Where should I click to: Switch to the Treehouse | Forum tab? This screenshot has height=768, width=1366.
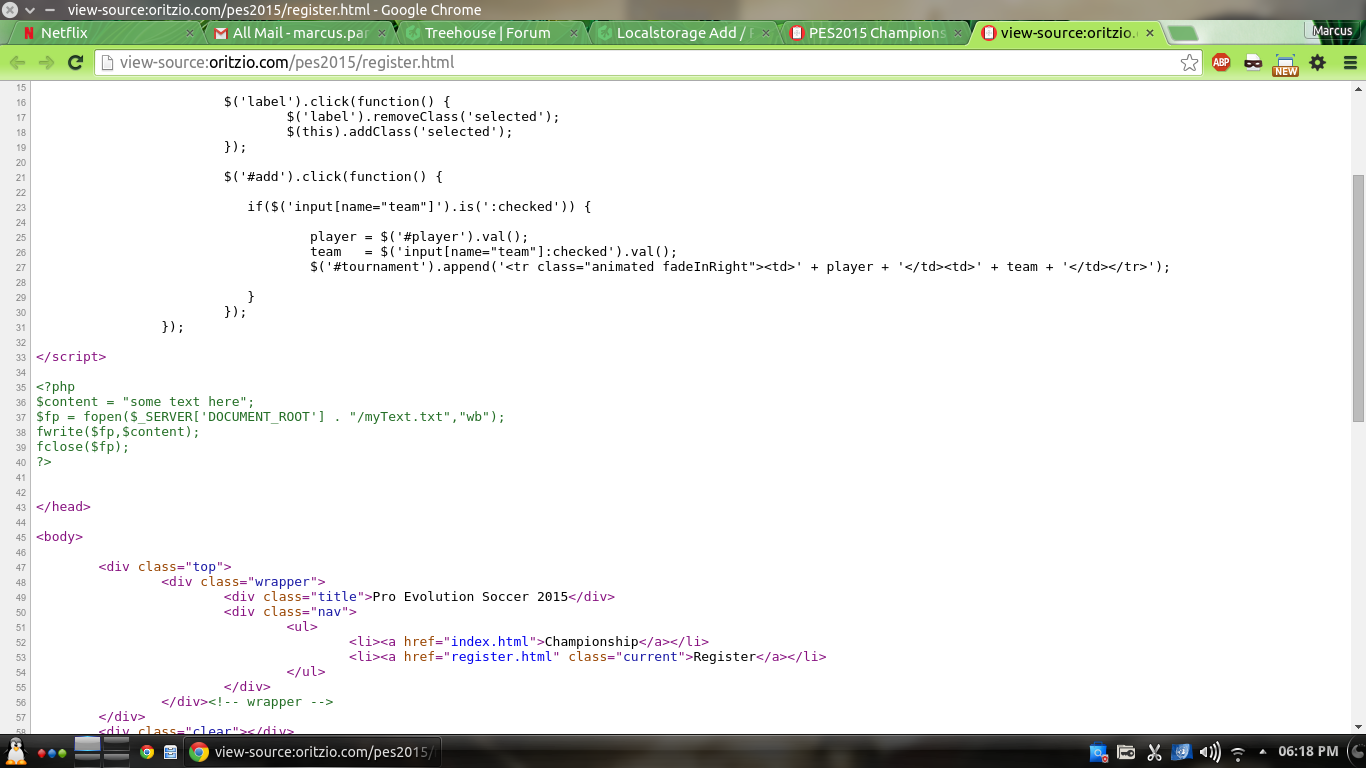click(487, 33)
